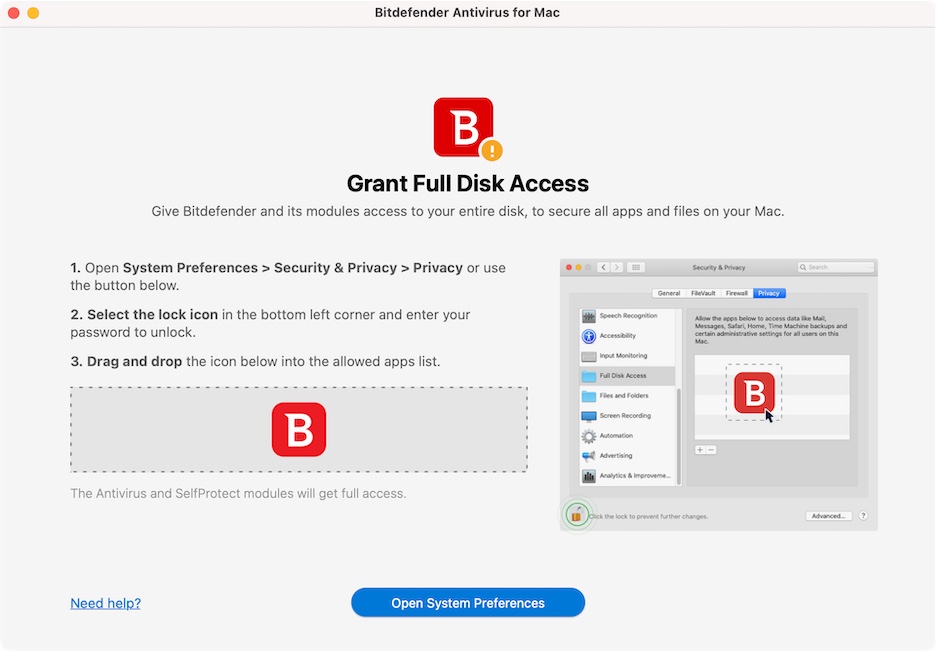Click the Antivirus and SelfProtect modules note
Viewport: 936px width, 651px height.
coord(238,493)
